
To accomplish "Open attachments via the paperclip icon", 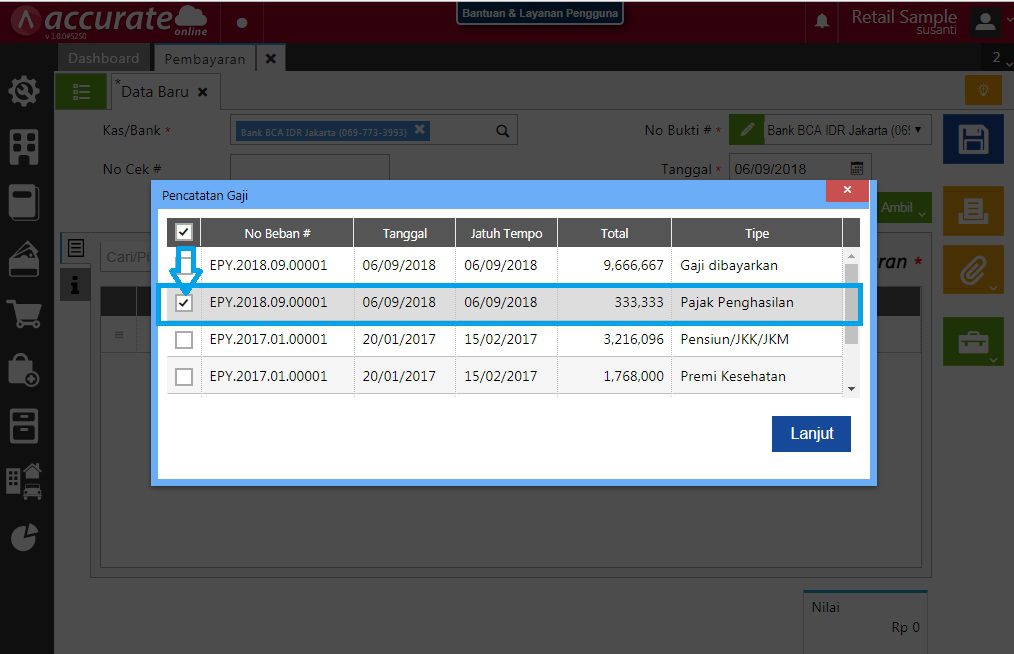I will (971, 269).
